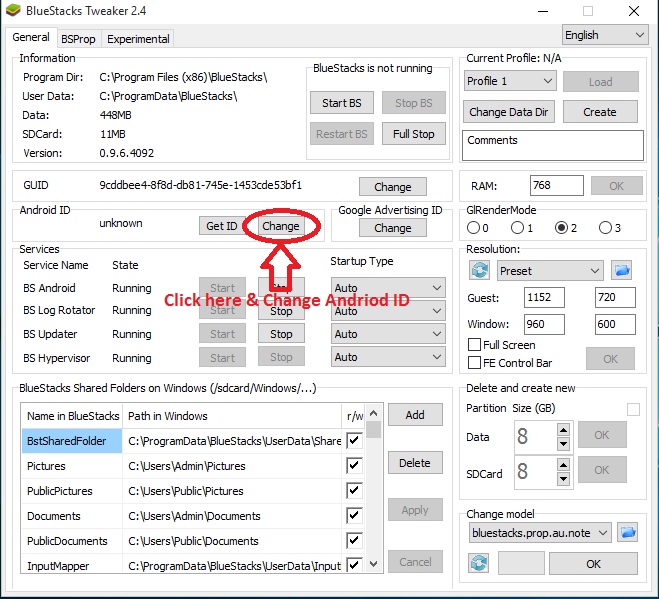
Task: Click shared folders list scroll down arrow
Action: tap(373, 564)
